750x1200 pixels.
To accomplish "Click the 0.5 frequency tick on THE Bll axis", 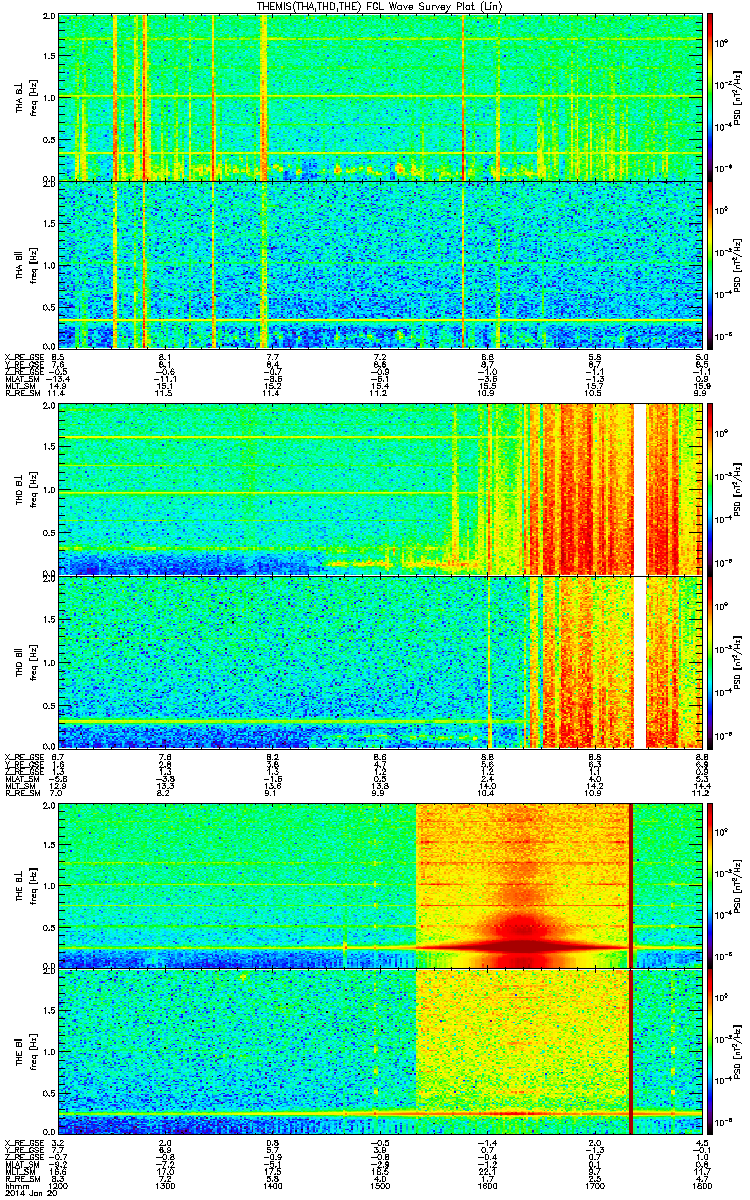I will pyautogui.click(x=47, y=1092).
